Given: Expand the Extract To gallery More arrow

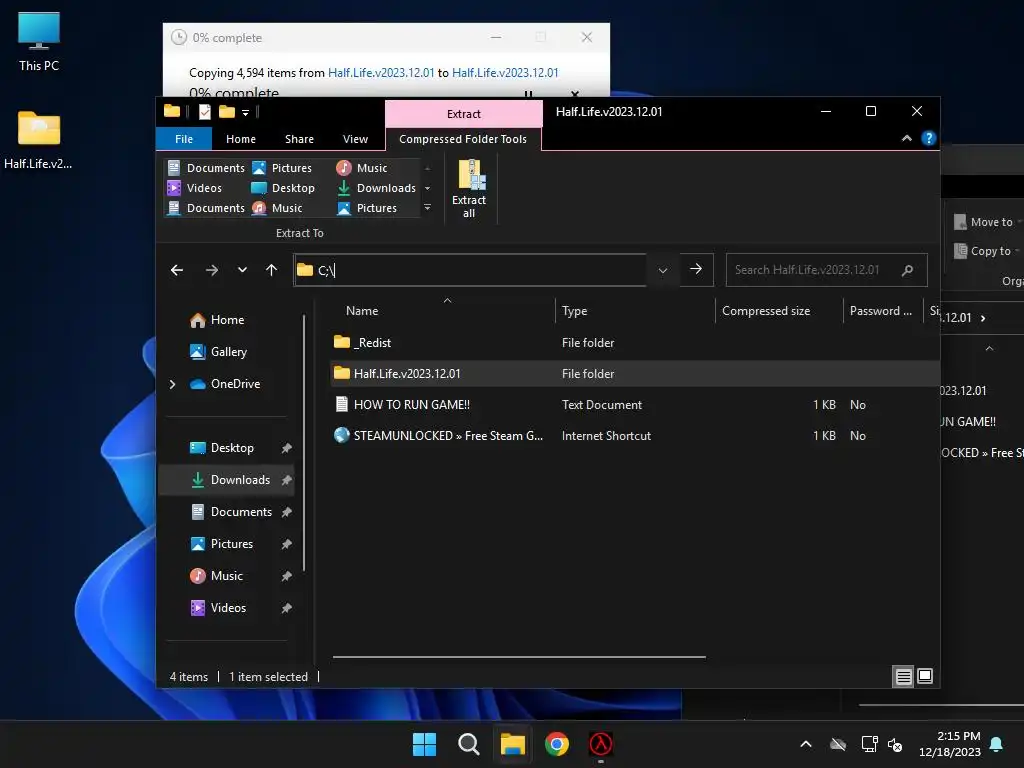Looking at the screenshot, I should click(x=428, y=208).
